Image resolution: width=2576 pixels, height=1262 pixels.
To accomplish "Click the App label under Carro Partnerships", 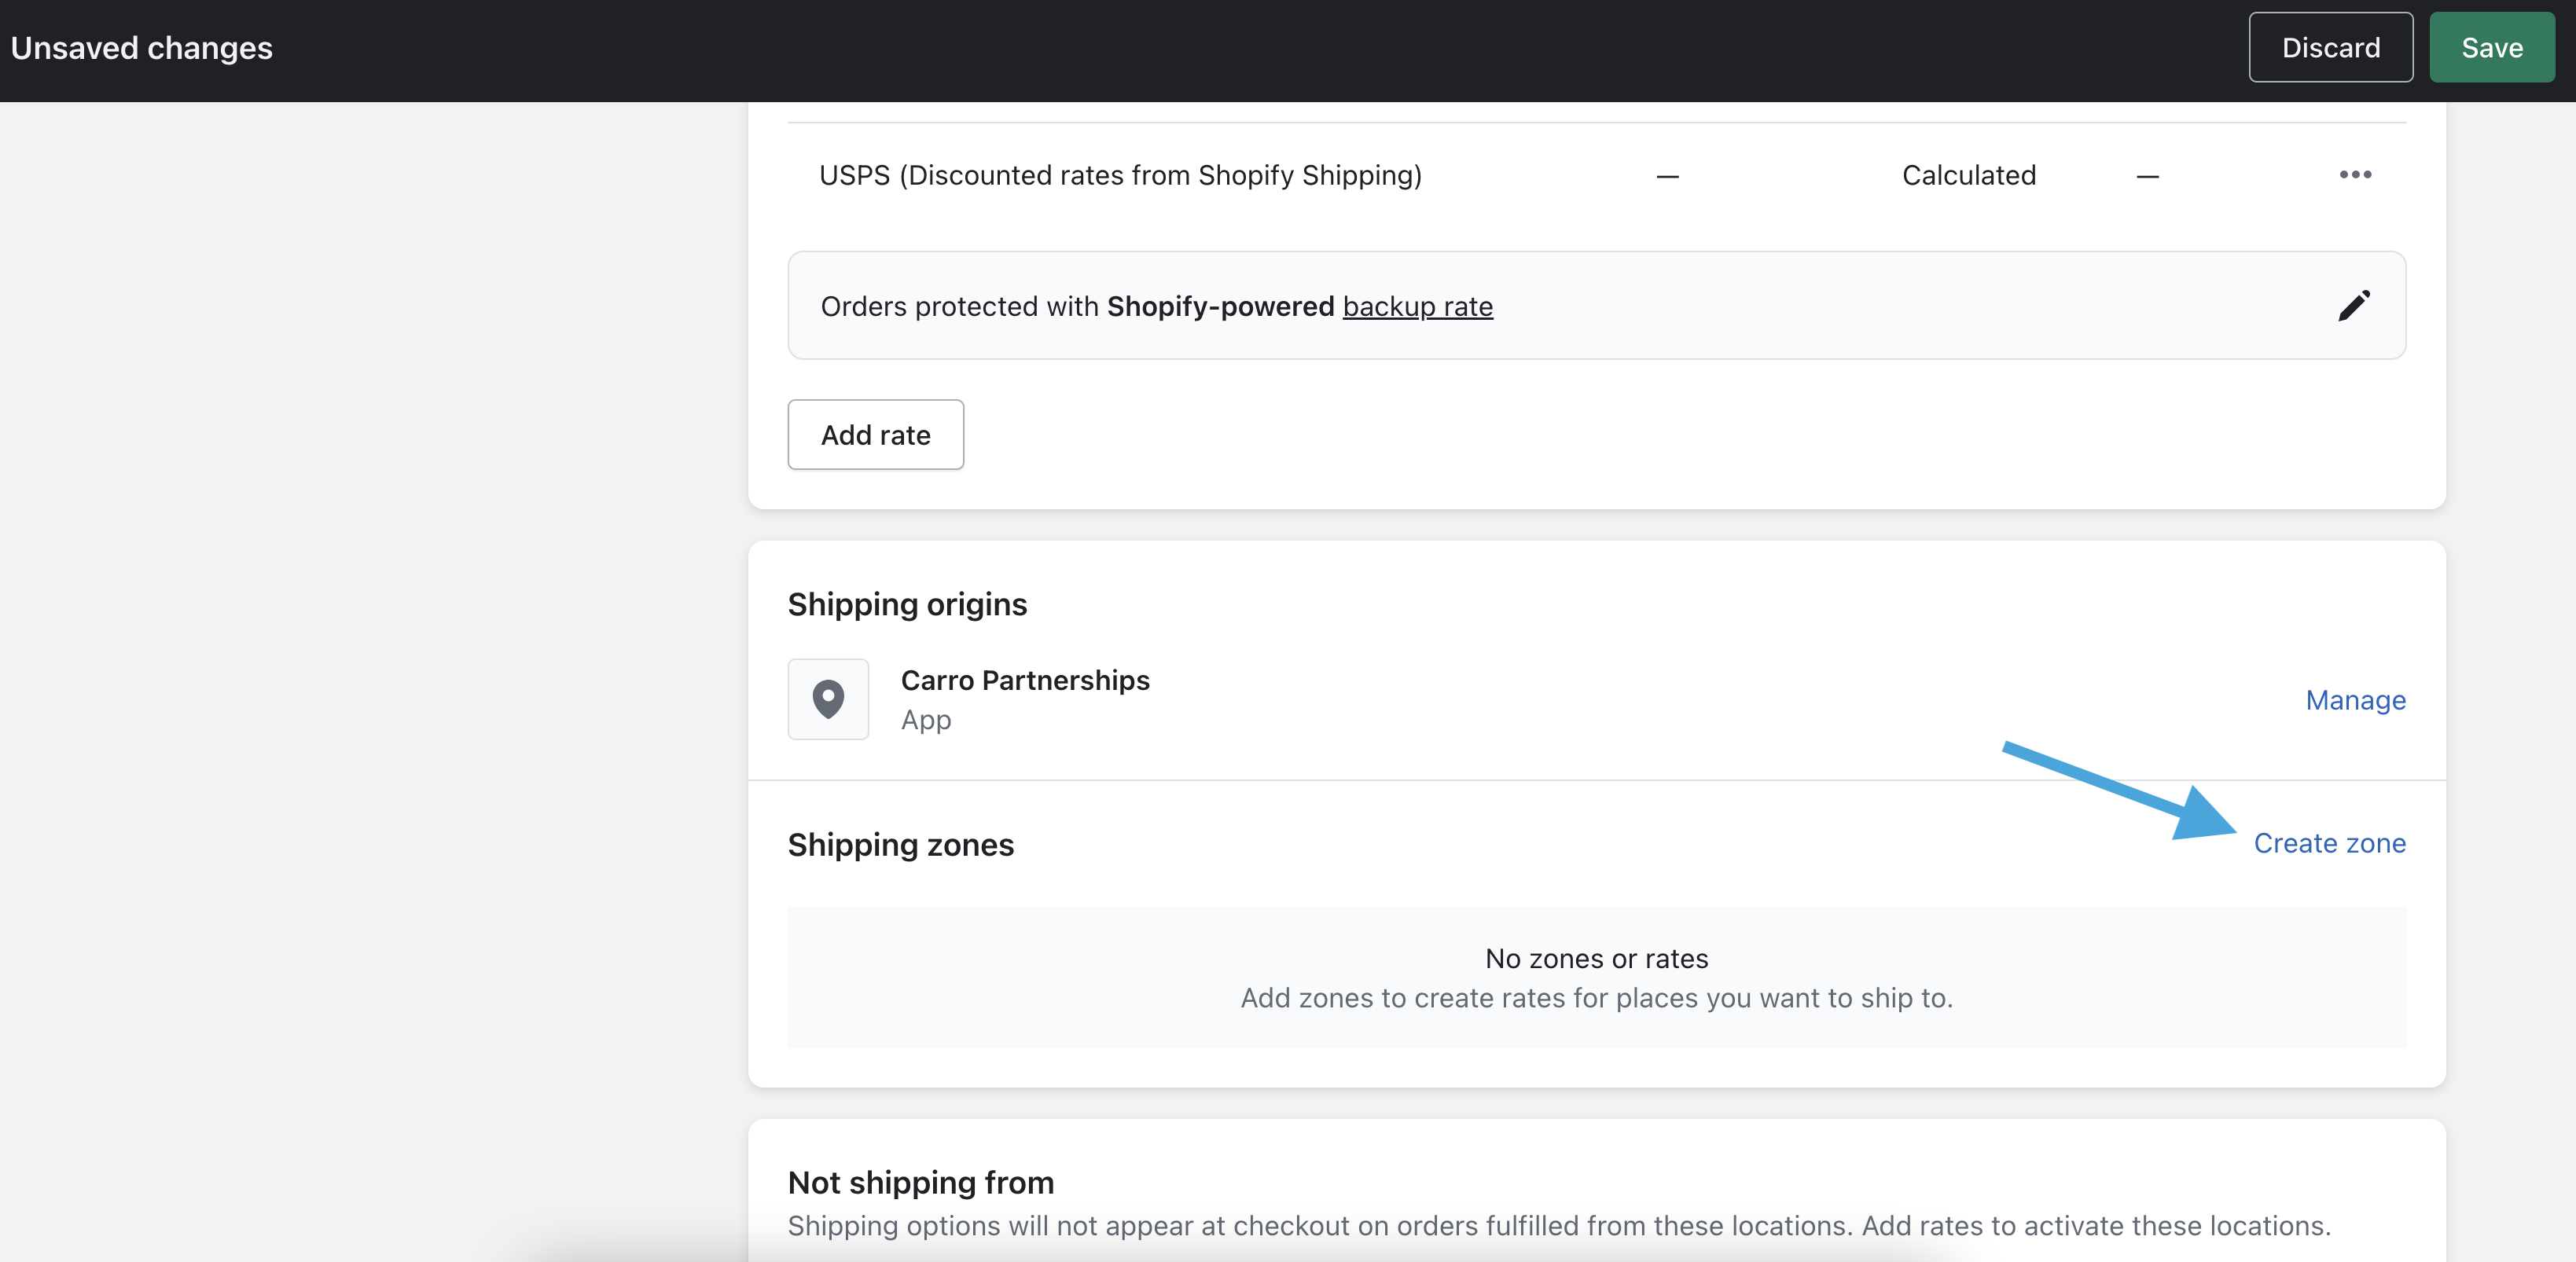I will (x=925, y=720).
